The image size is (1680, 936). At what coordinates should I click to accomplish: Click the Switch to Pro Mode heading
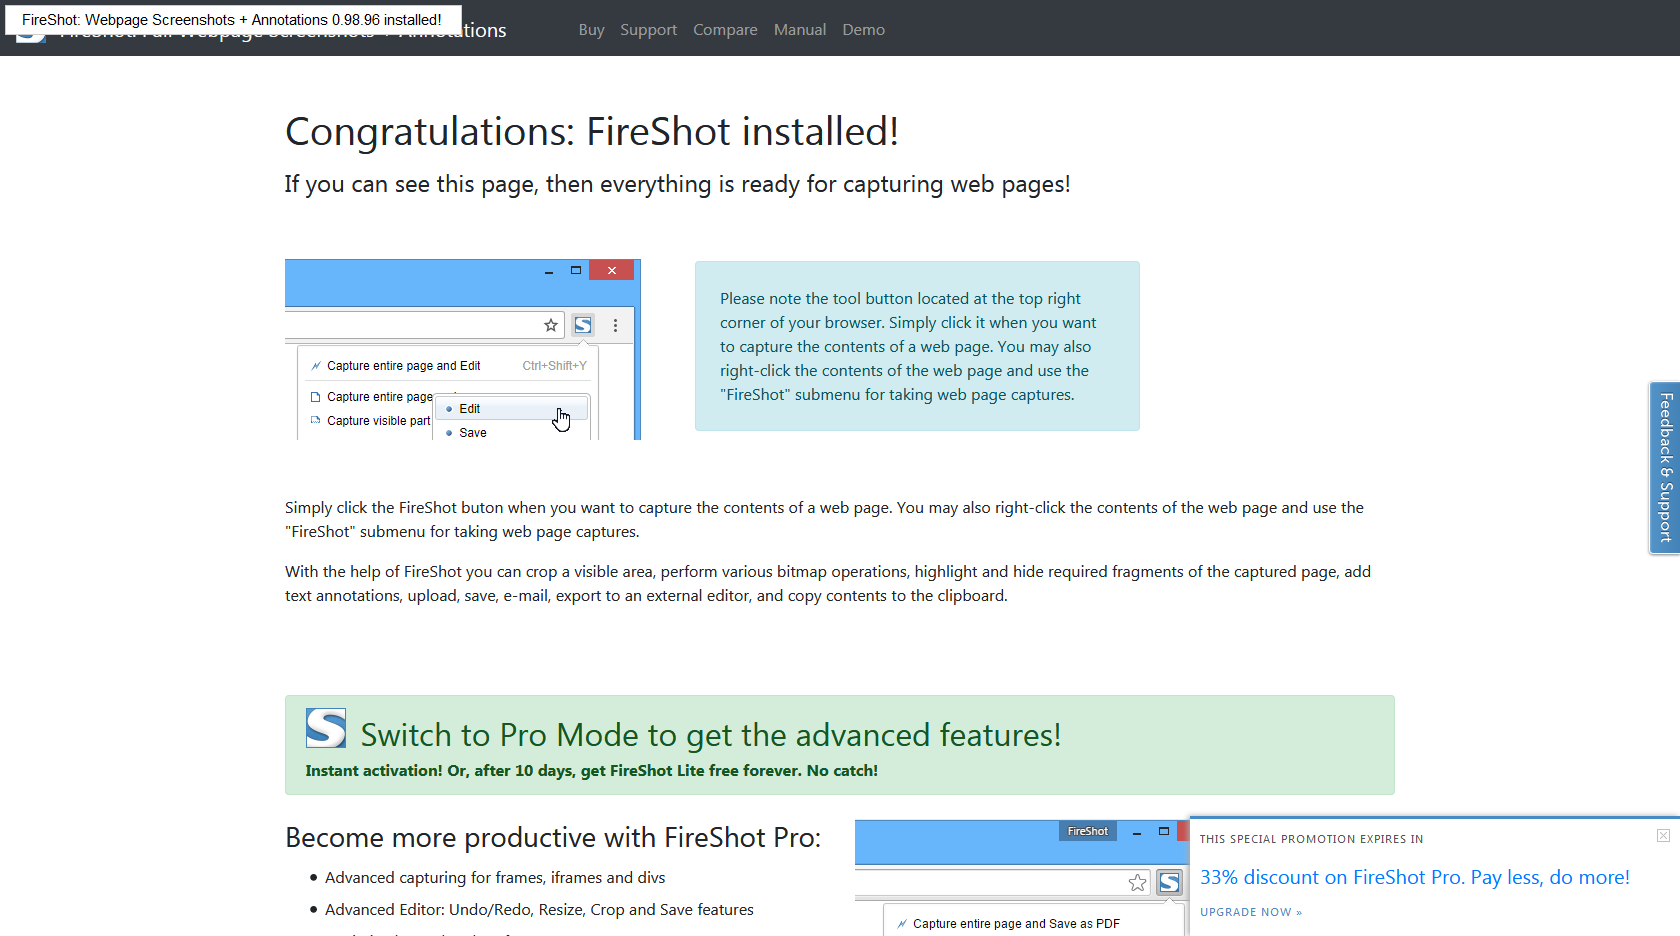pyautogui.click(x=710, y=735)
